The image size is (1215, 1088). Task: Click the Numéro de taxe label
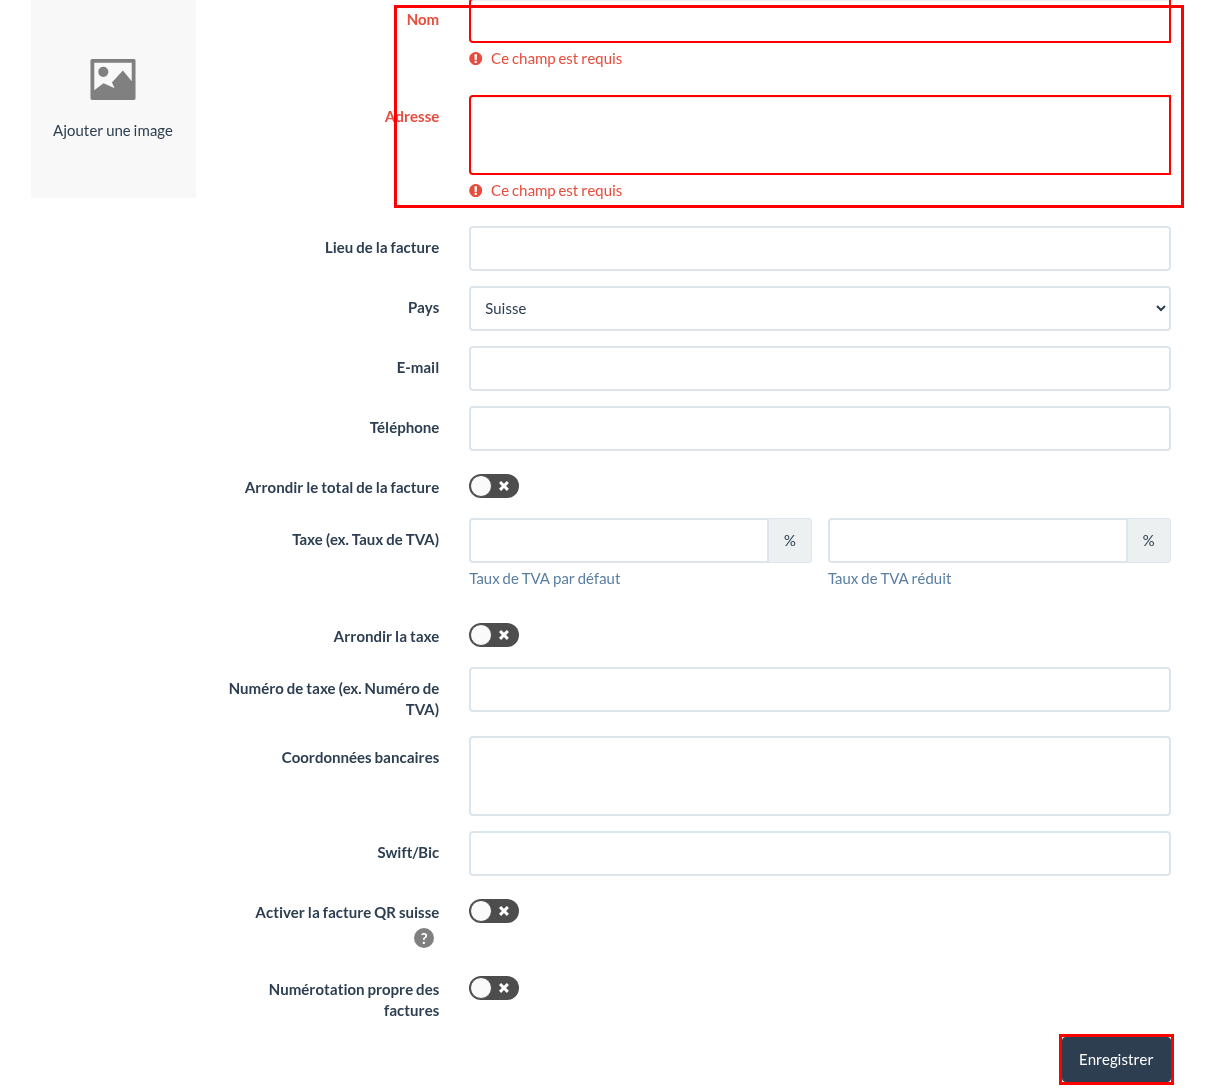[x=334, y=699]
